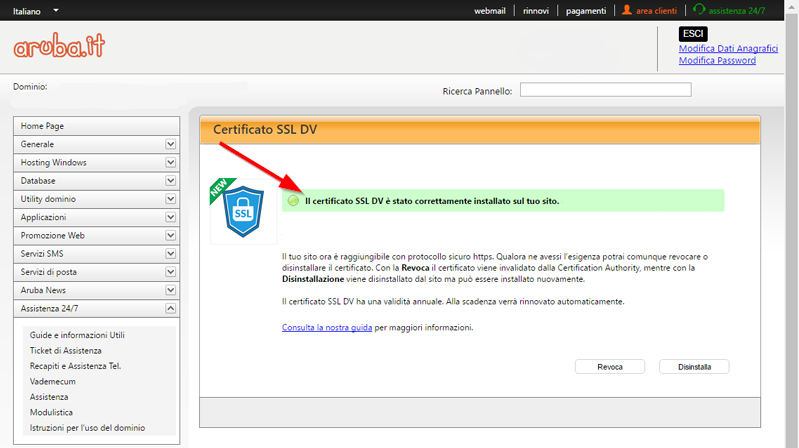Focus the Ricerca Pannello search field
Screen dimensions: 799x448
pos(605,90)
